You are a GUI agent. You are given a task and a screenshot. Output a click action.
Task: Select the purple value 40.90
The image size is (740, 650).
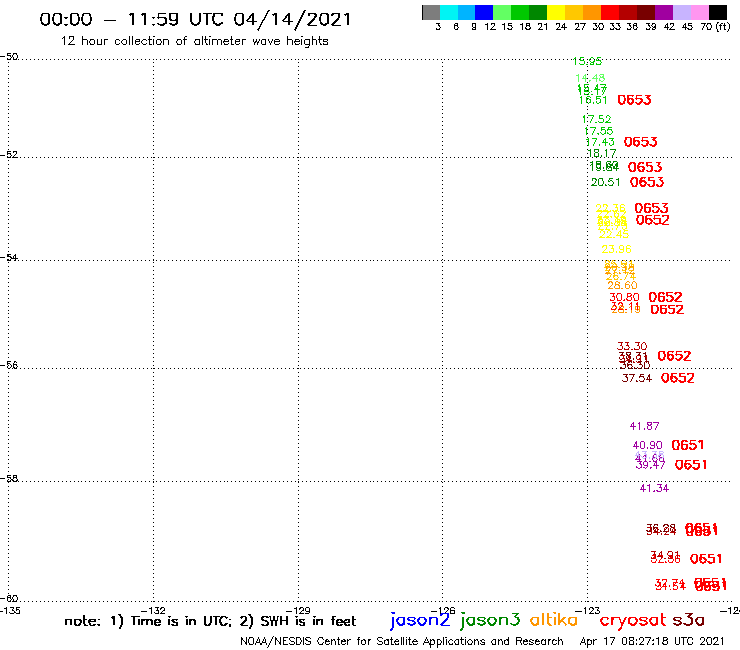[x=648, y=445]
